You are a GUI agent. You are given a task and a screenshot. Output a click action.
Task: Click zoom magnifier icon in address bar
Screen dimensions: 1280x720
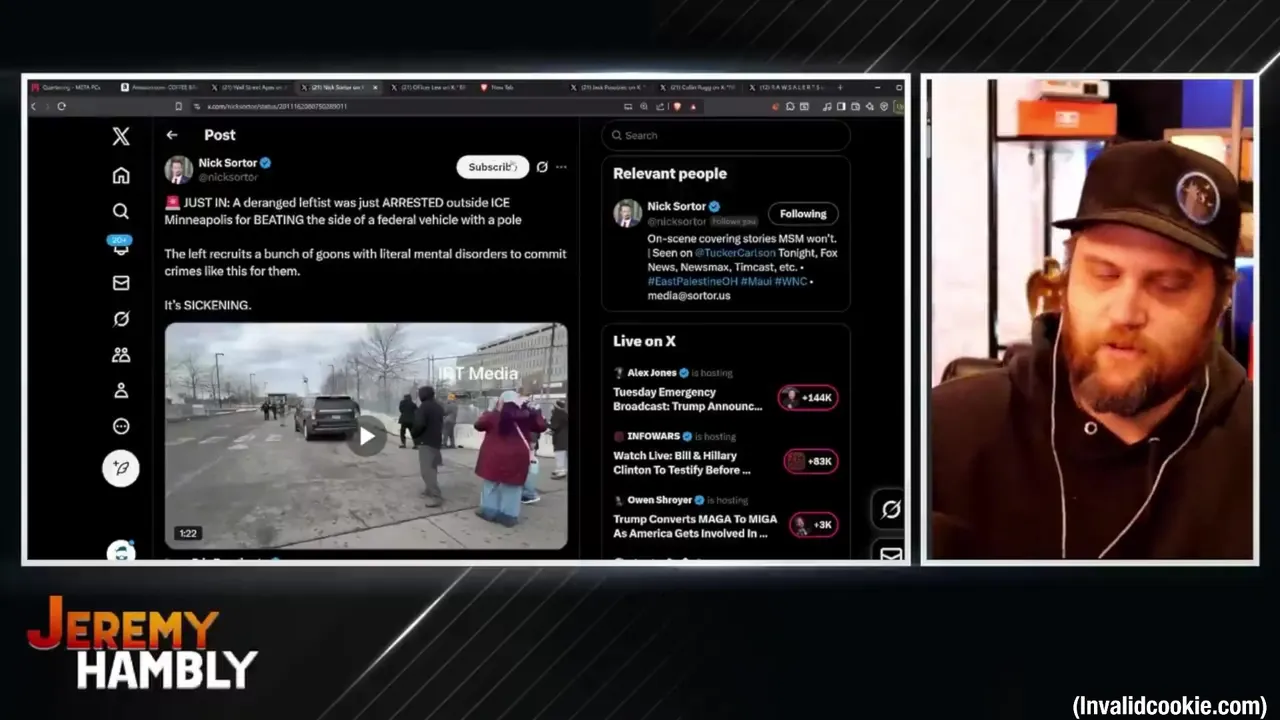point(644,106)
